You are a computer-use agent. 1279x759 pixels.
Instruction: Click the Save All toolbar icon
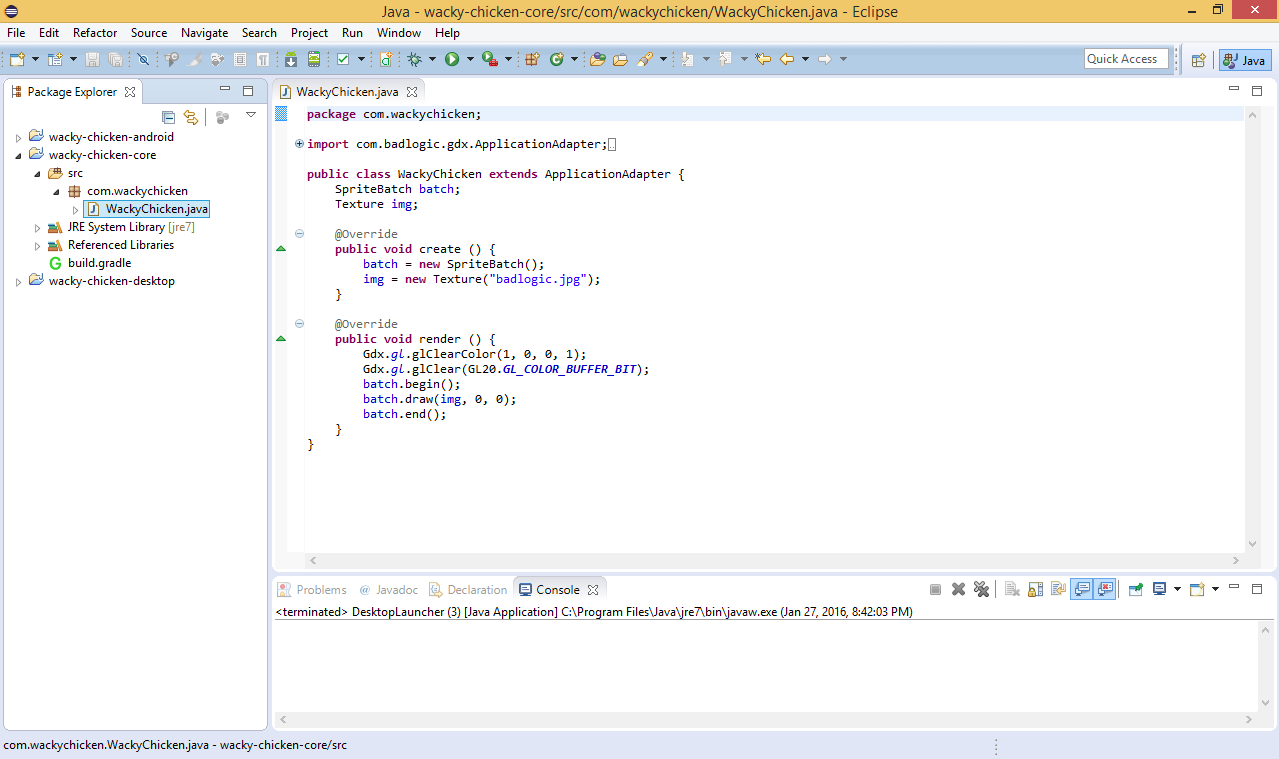113,59
